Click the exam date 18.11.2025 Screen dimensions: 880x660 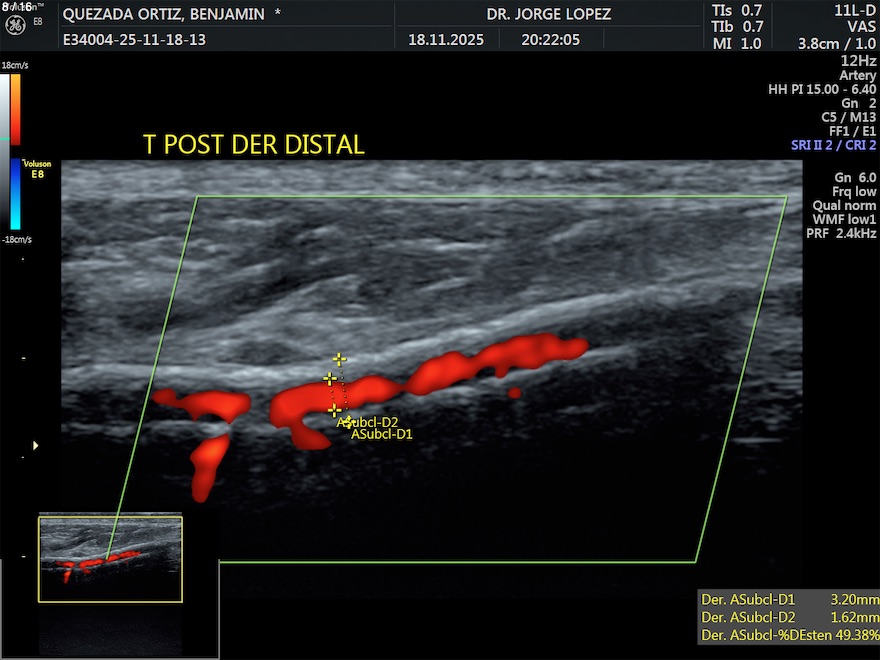point(446,40)
